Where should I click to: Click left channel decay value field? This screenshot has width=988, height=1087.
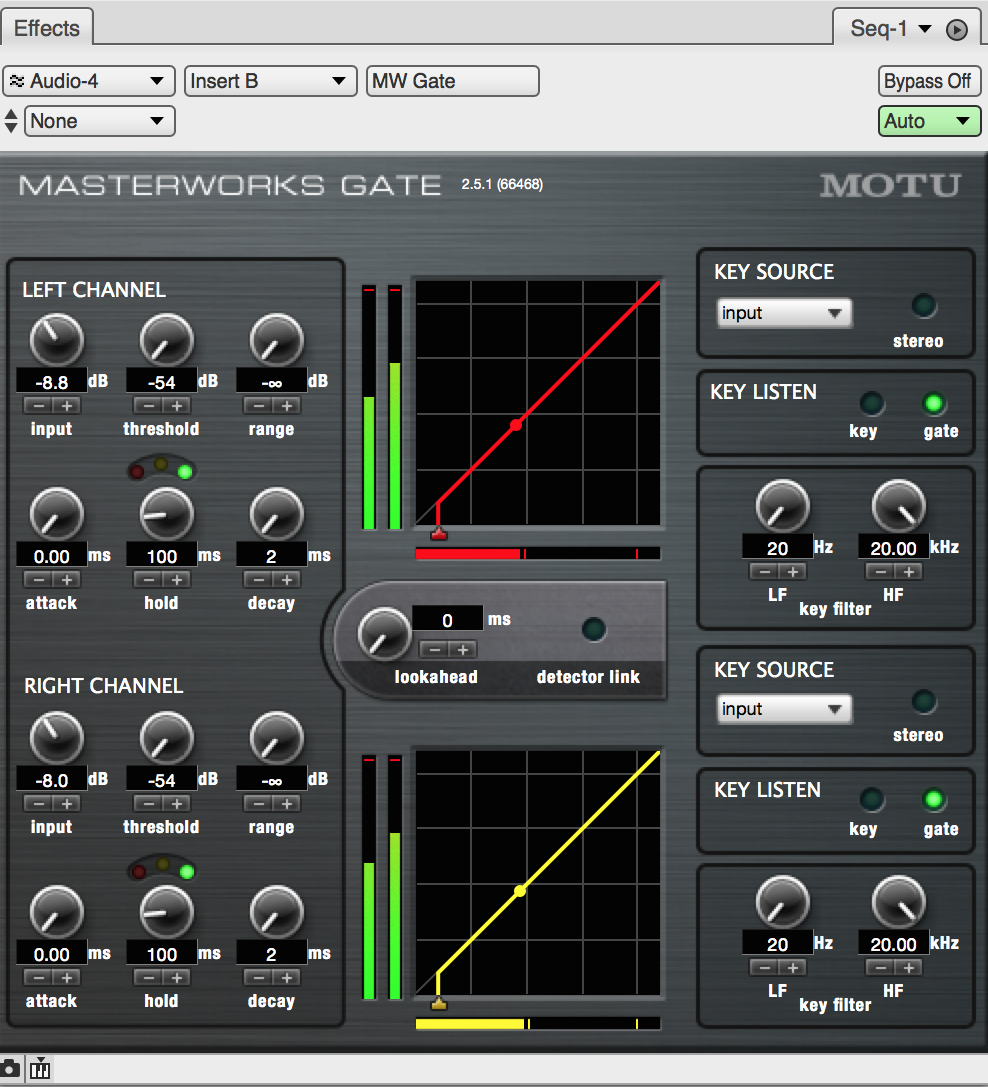271,555
